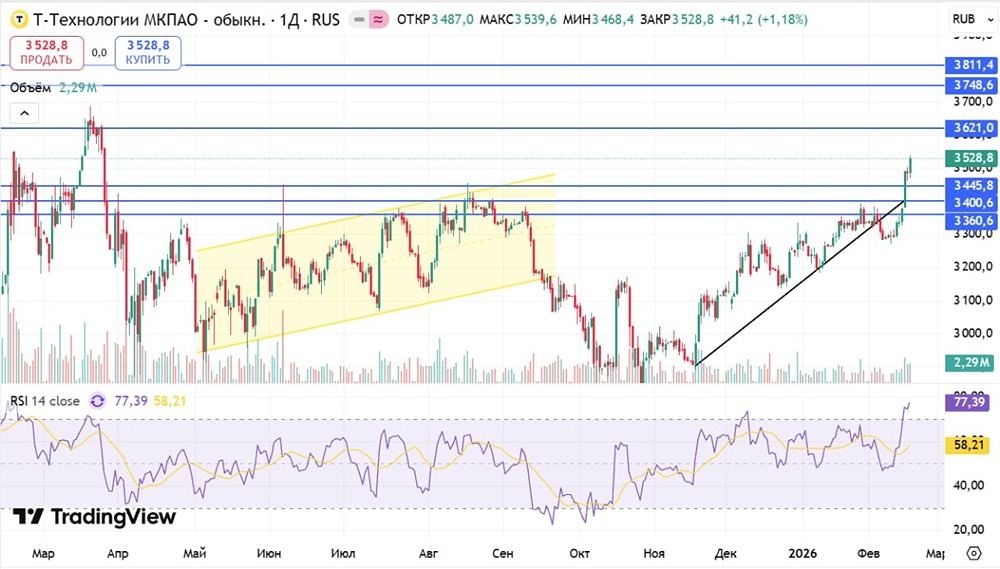Click the ЗАКР closing price value
1000x569 pixels.
(x=693, y=20)
